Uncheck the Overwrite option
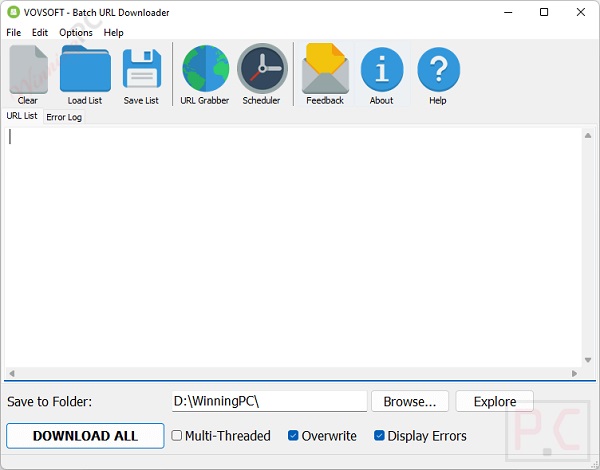Viewport: 600px width, 470px height. tap(293, 435)
